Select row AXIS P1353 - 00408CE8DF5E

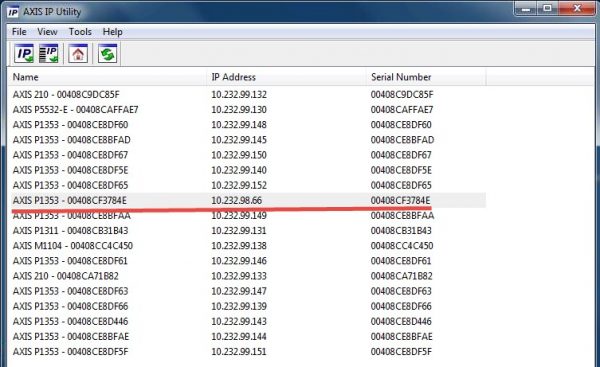click(x=247, y=170)
